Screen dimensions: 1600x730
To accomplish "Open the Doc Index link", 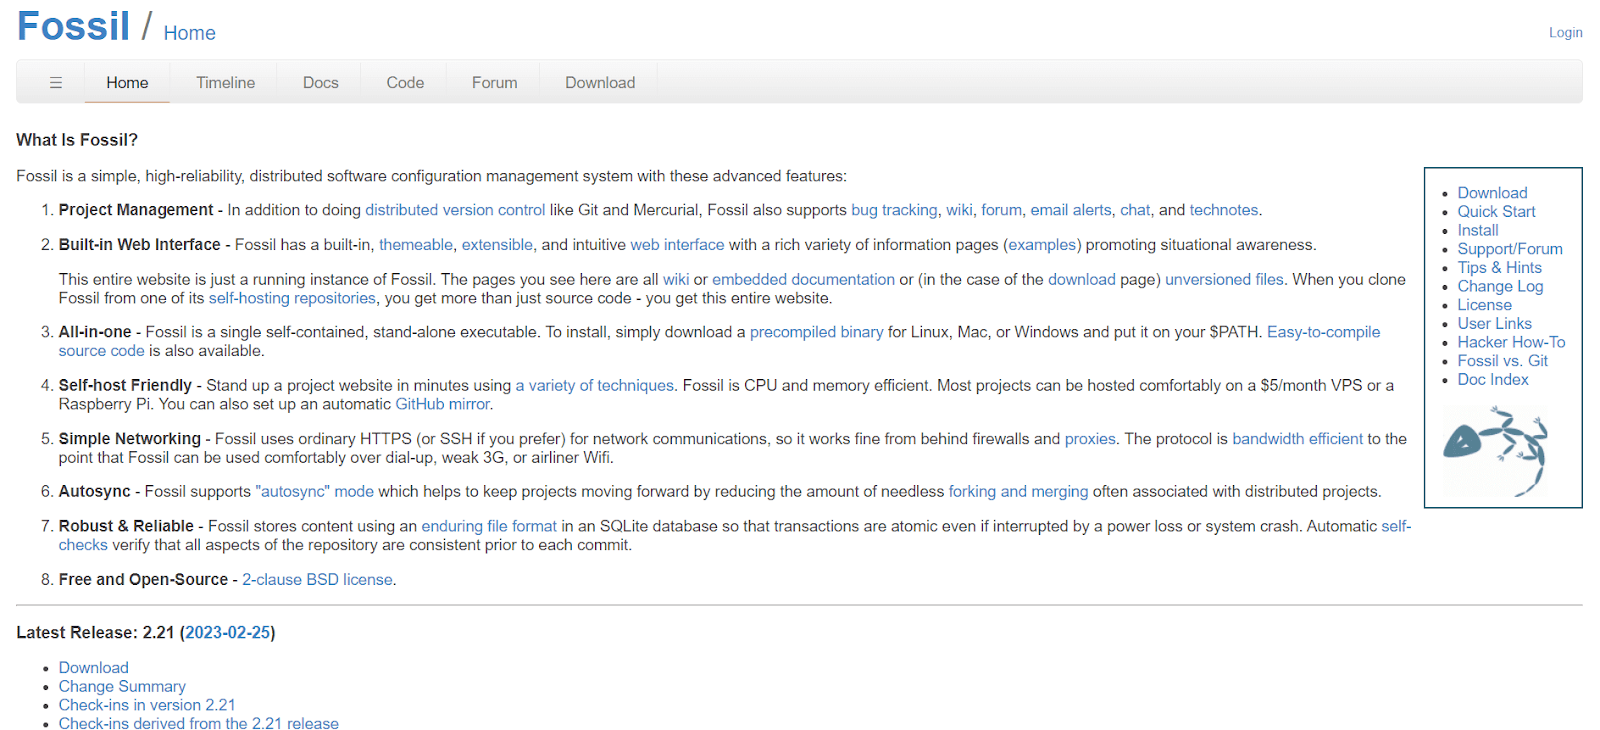I will coord(1493,380).
